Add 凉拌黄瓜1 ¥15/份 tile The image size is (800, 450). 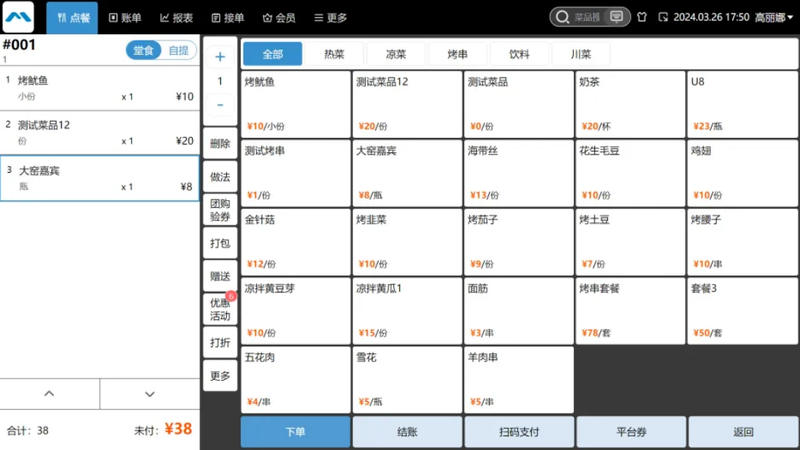click(x=407, y=311)
